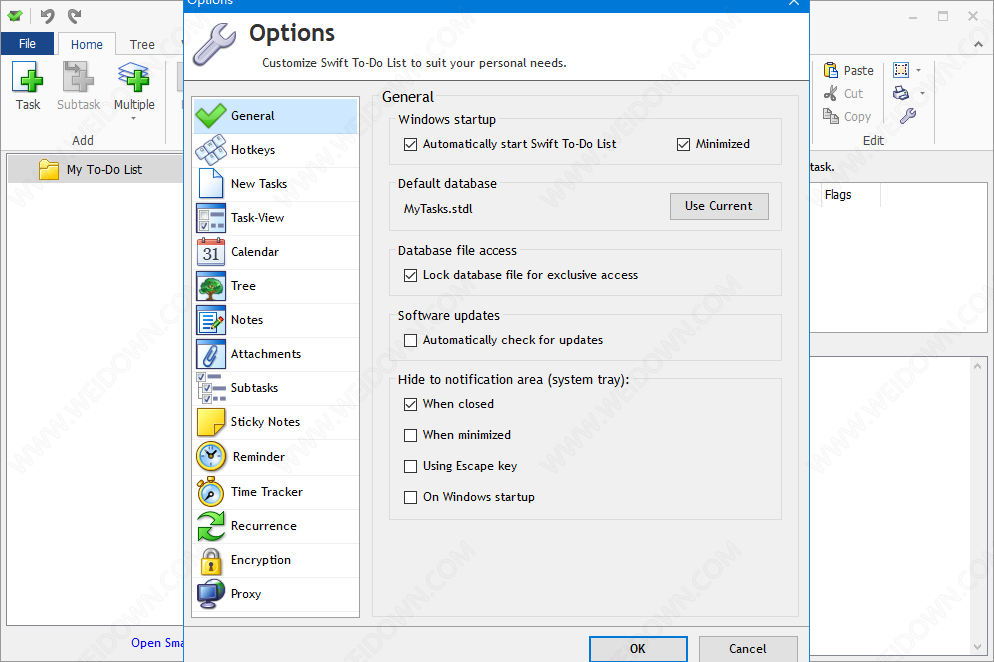Screen dimensions: 994x662
Task: Click the Undo arrow in title bar
Action: point(48,15)
